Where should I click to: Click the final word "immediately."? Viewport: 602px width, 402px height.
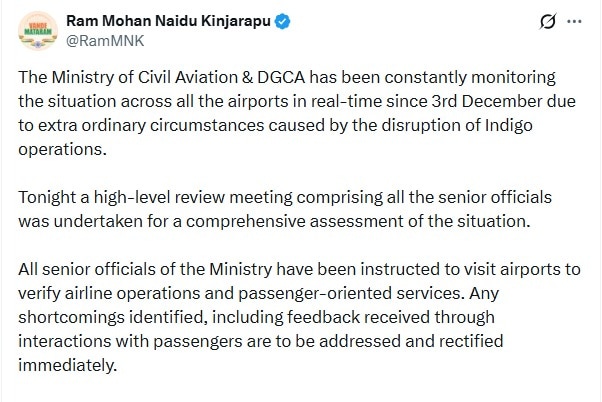pos(74,364)
